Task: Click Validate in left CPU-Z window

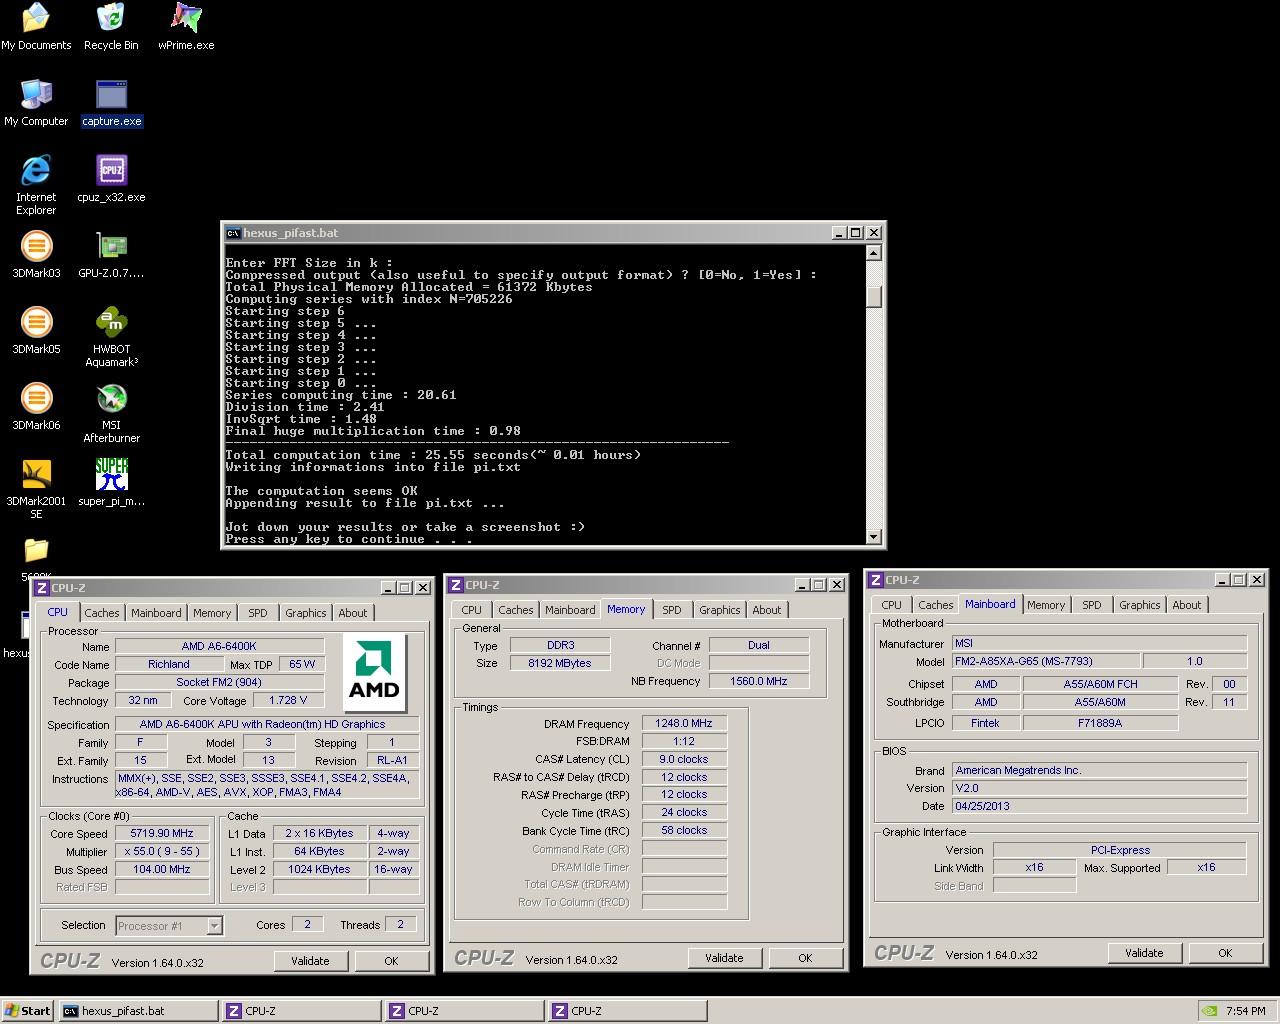Action: pyautogui.click(x=310, y=961)
